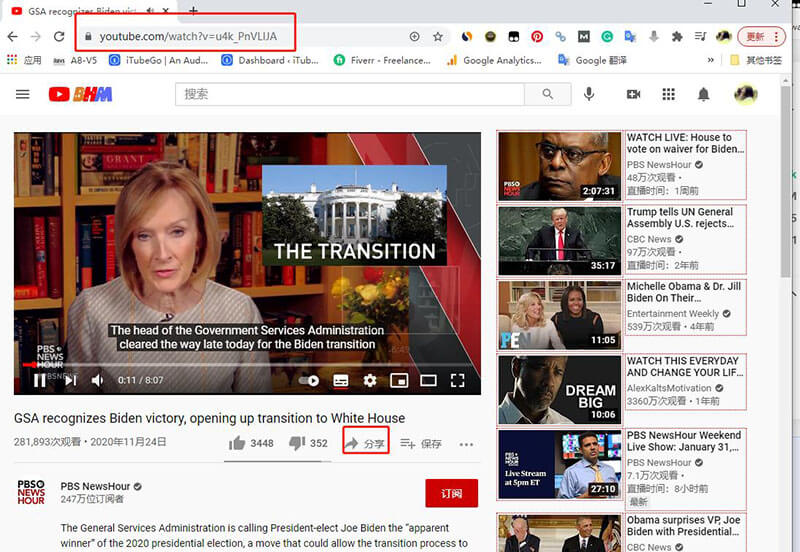The width and height of the screenshot is (800, 552).
Task: Open the Fiverr - Freelance bookmark
Action: click(x=382, y=60)
